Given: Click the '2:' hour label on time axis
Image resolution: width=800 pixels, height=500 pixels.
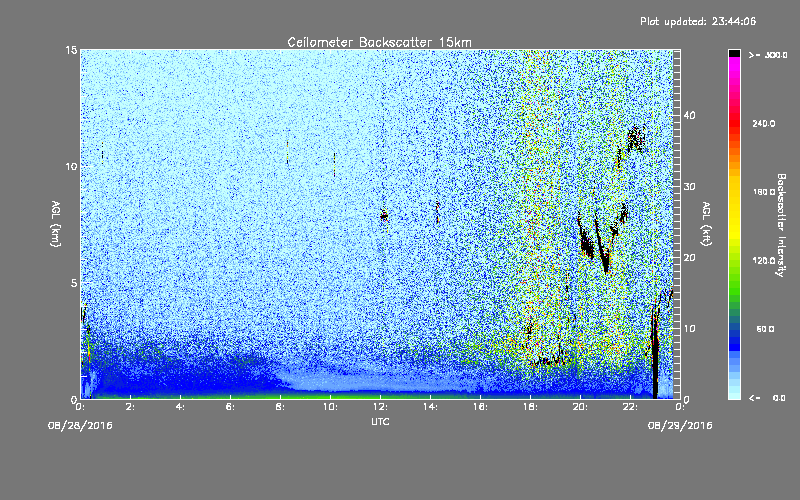Looking at the screenshot, I should click(x=130, y=407).
